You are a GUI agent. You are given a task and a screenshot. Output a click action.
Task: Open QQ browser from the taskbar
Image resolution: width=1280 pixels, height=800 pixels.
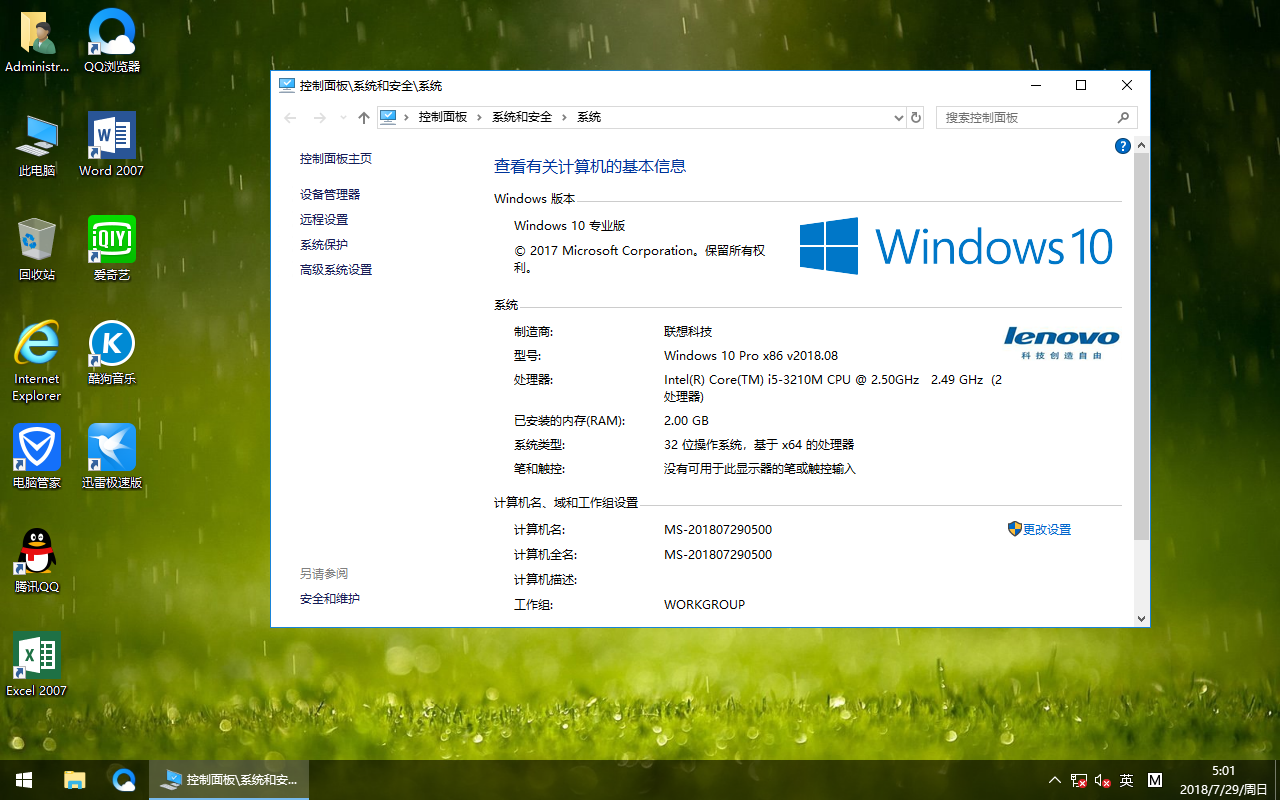click(124, 779)
